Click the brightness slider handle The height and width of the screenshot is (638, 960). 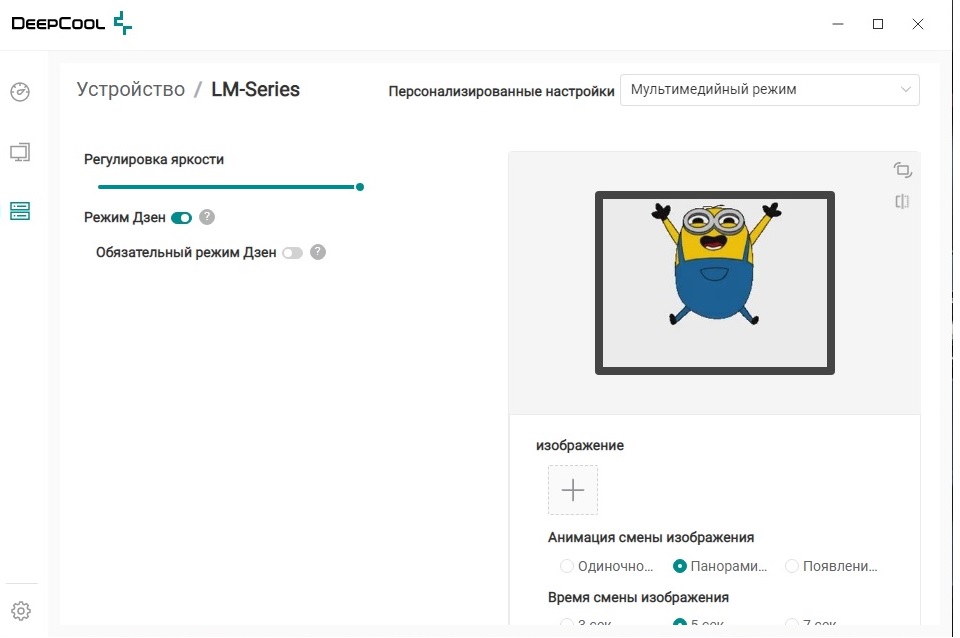[x=360, y=187]
